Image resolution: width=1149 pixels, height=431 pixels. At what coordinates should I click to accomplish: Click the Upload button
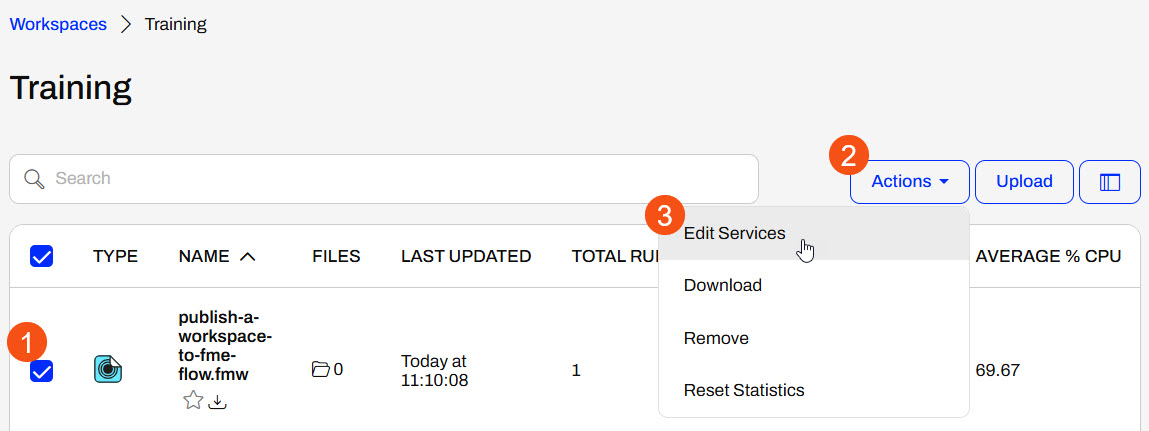coord(1024,182)
